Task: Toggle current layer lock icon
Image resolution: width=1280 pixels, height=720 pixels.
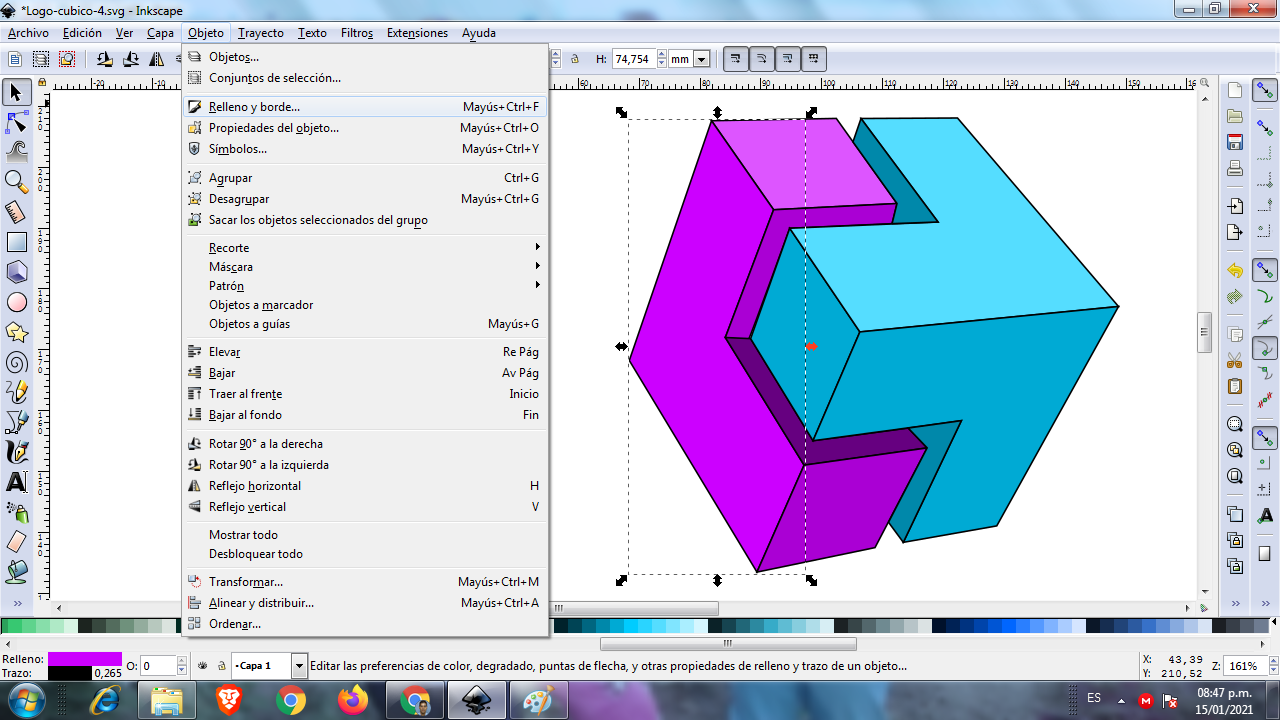Action: point(221,665)
